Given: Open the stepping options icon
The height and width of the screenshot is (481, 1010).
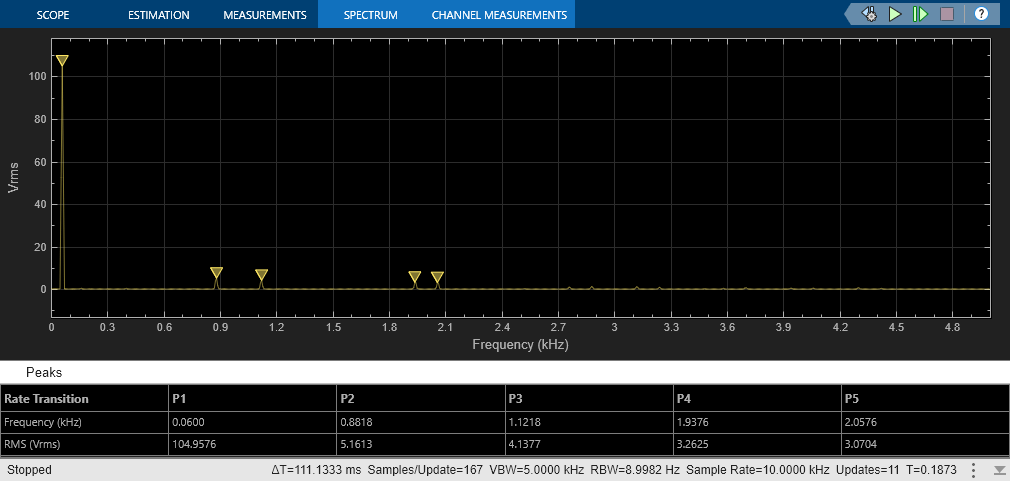Looking at the screenshot, I should tap(870, 14).
